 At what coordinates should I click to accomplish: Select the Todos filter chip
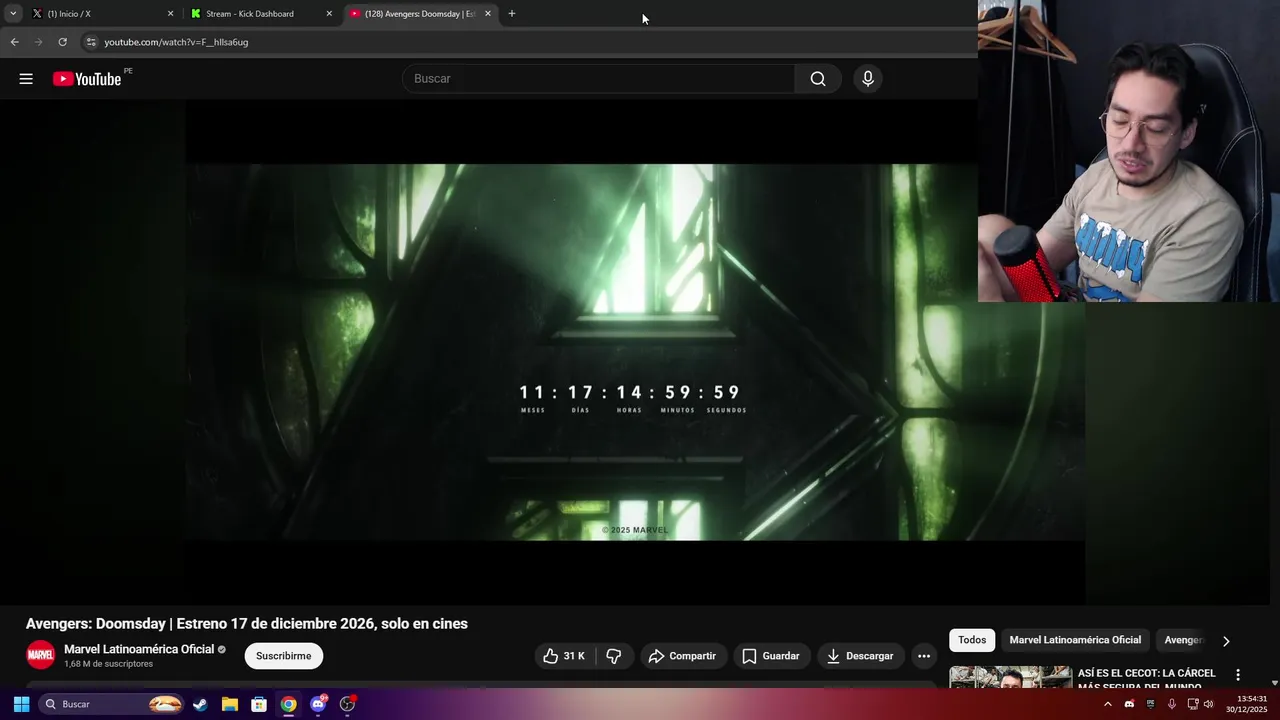click(x=972, y=640)
